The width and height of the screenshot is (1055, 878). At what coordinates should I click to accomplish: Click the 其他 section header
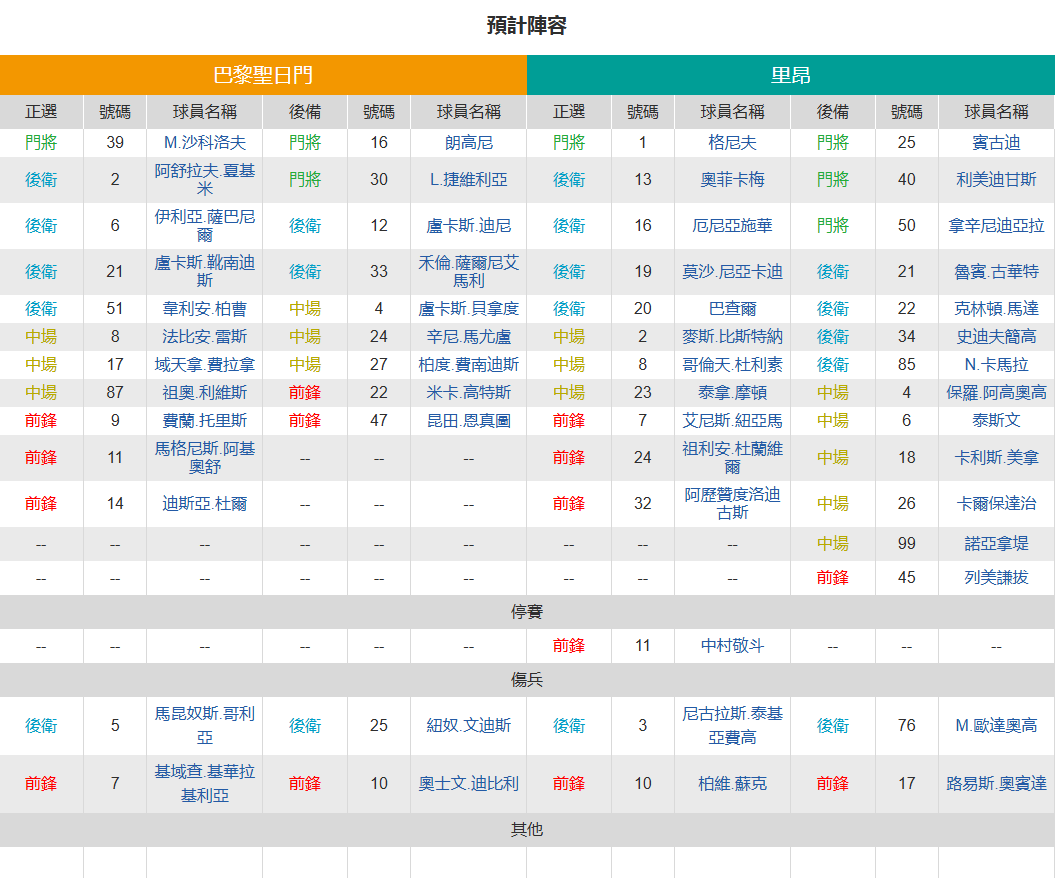coord(527,830)
